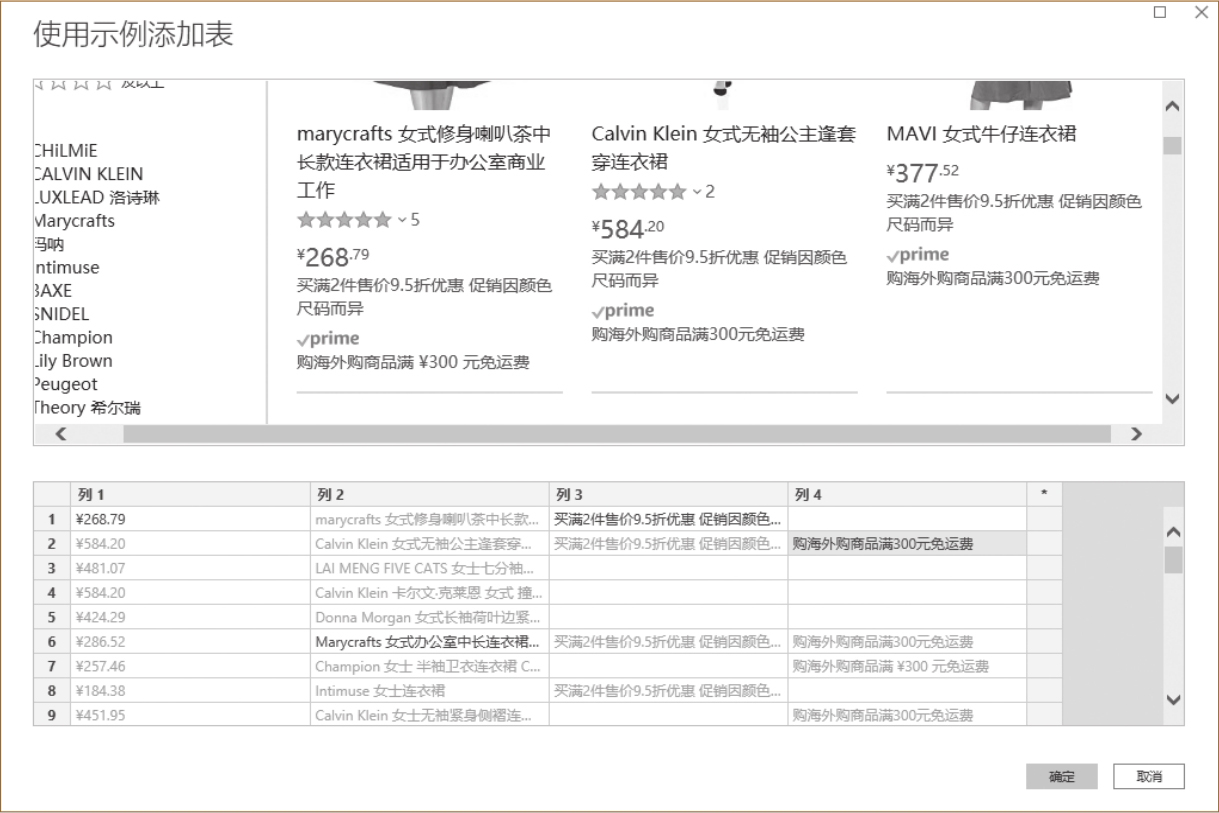Screen dimensions: 1219x813
Task: Click the cell ¥451.95
Action: (191, 716)
